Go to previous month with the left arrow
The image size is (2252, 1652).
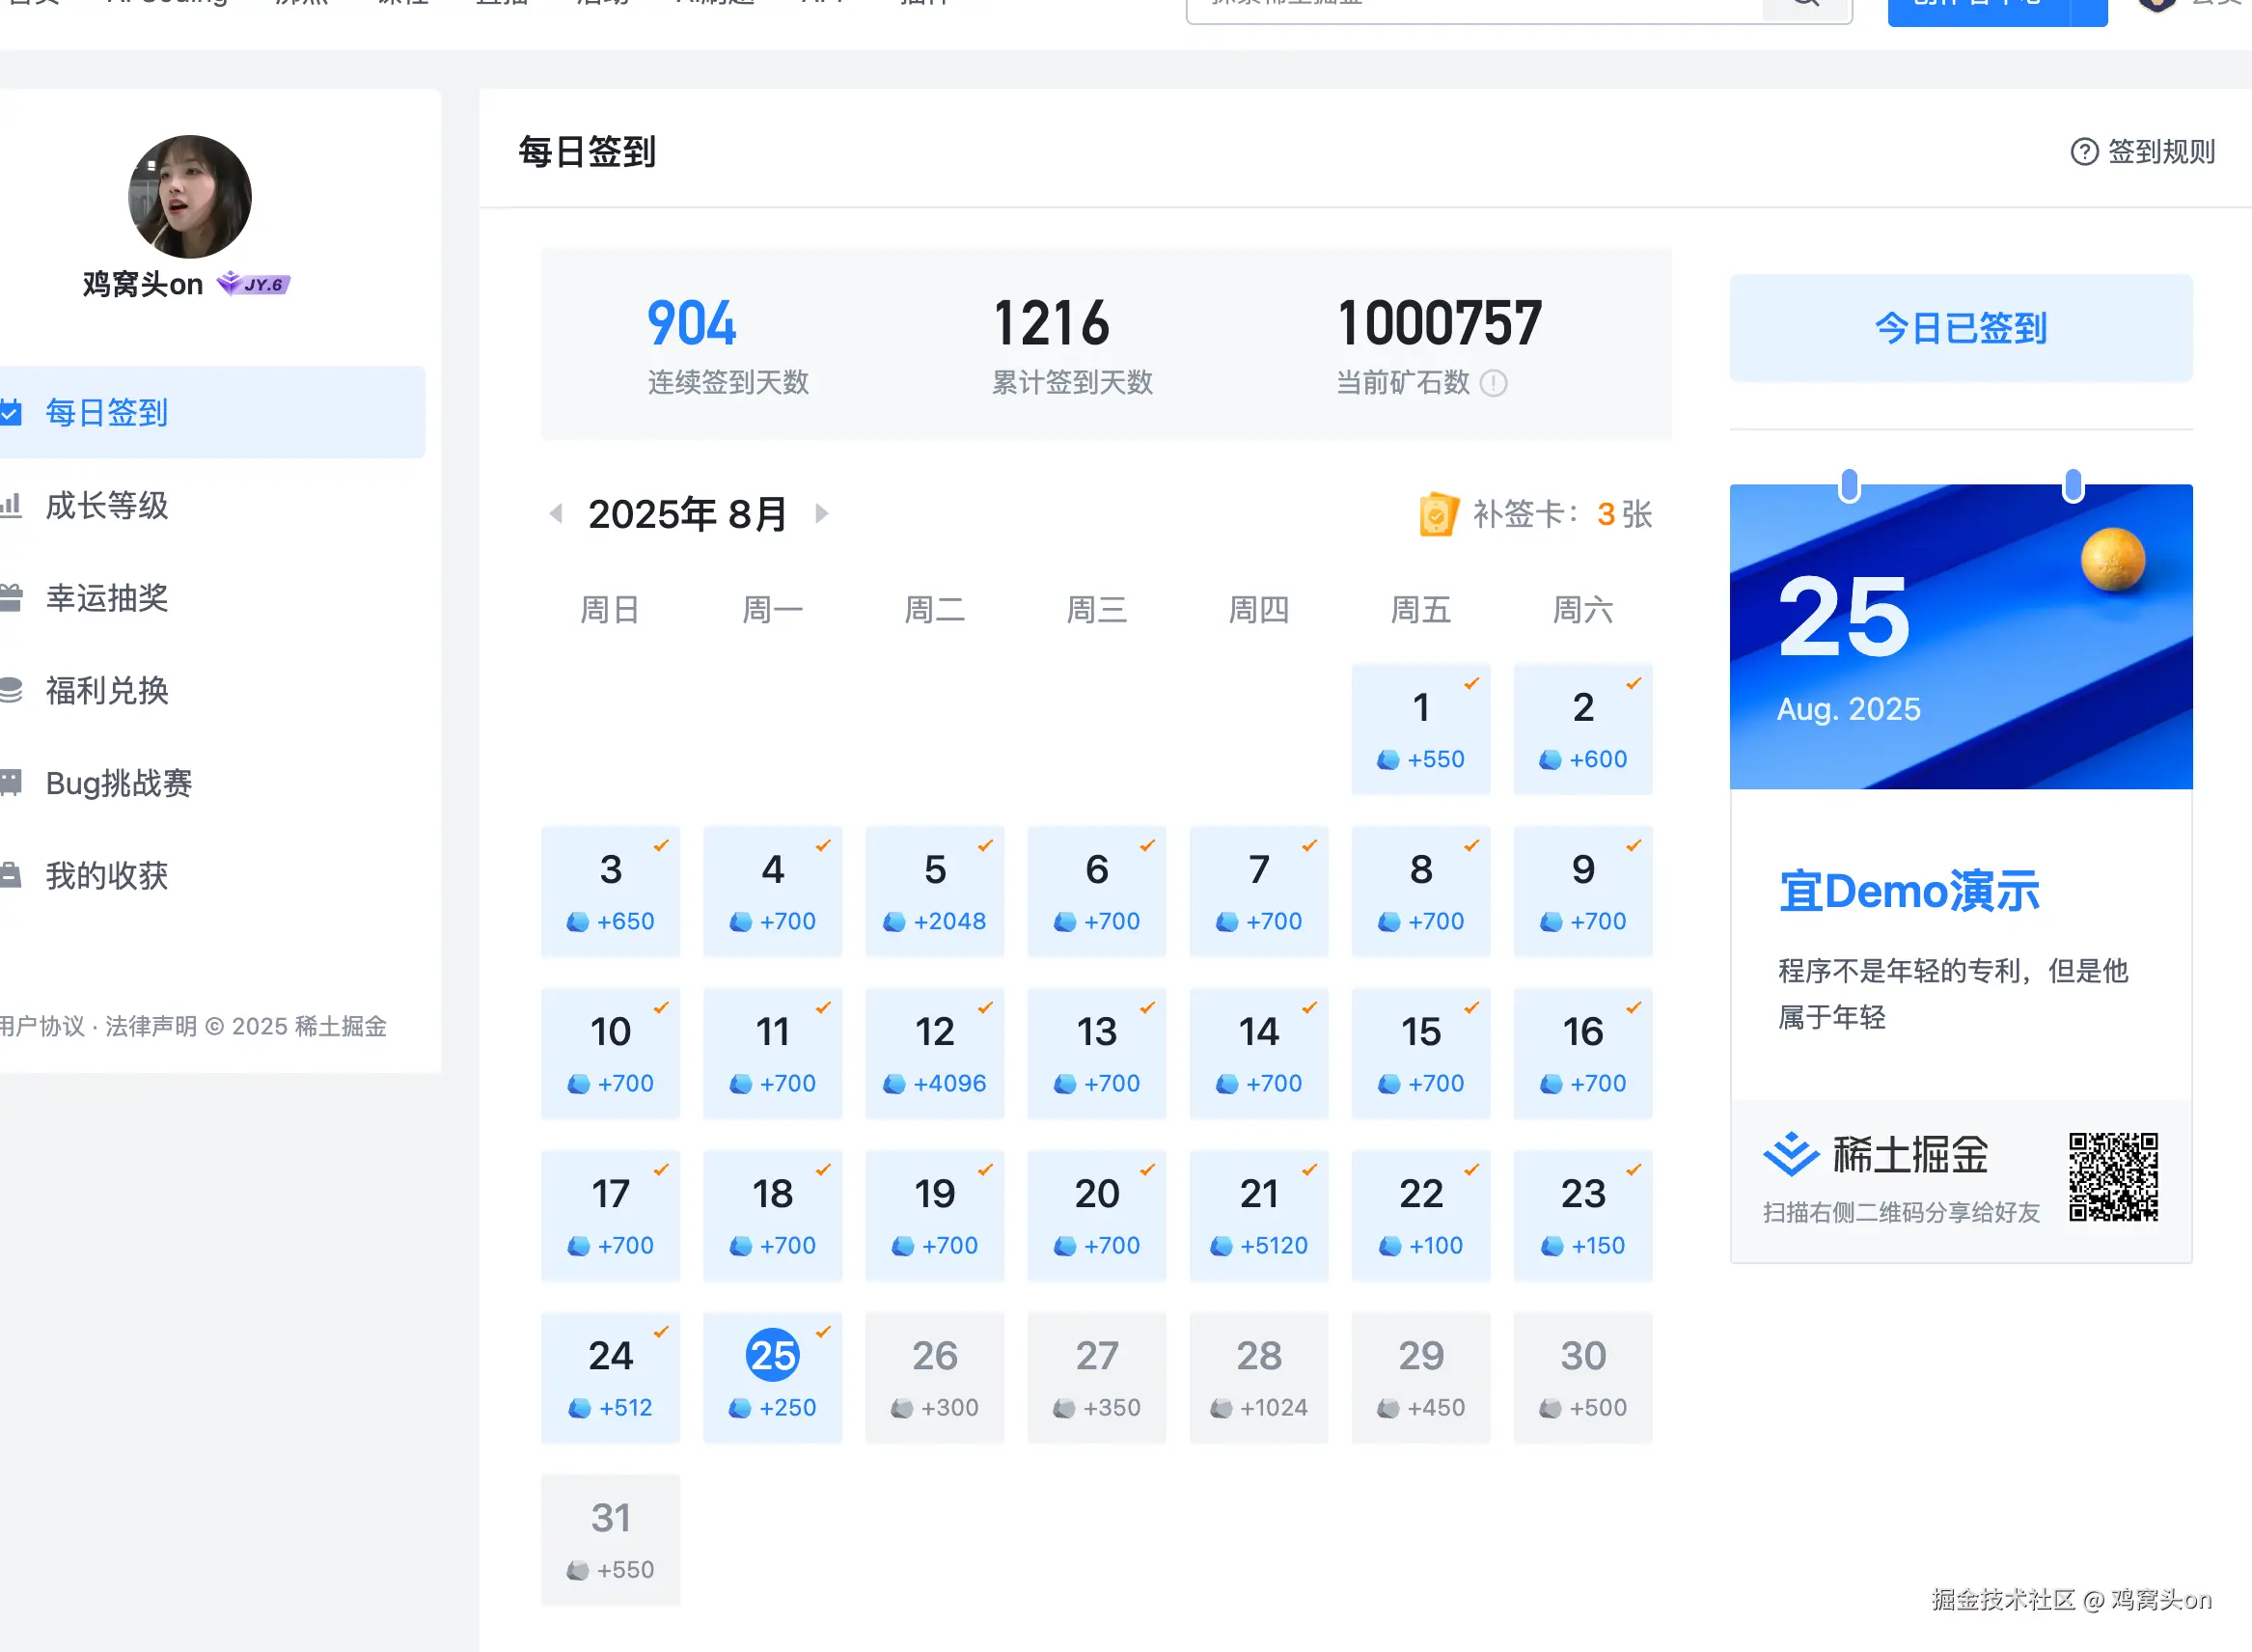[556, 513]
